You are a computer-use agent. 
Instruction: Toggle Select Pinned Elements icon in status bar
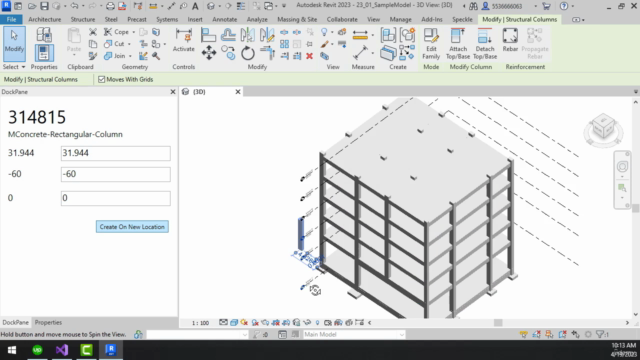point(549,334)
